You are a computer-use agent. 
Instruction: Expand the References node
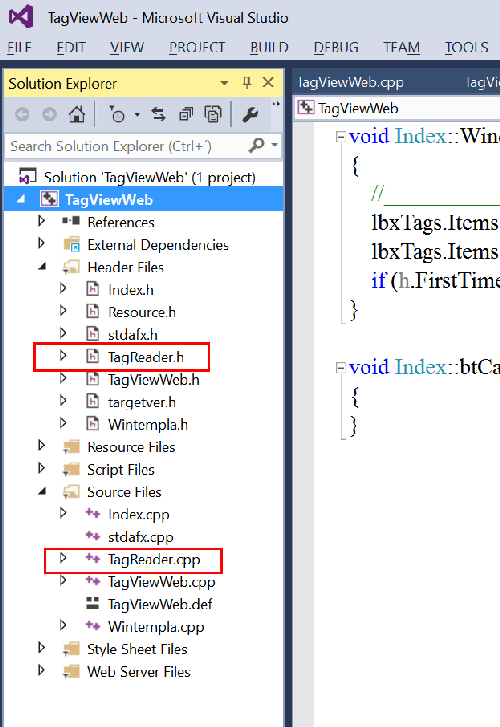tap(41, 221)
